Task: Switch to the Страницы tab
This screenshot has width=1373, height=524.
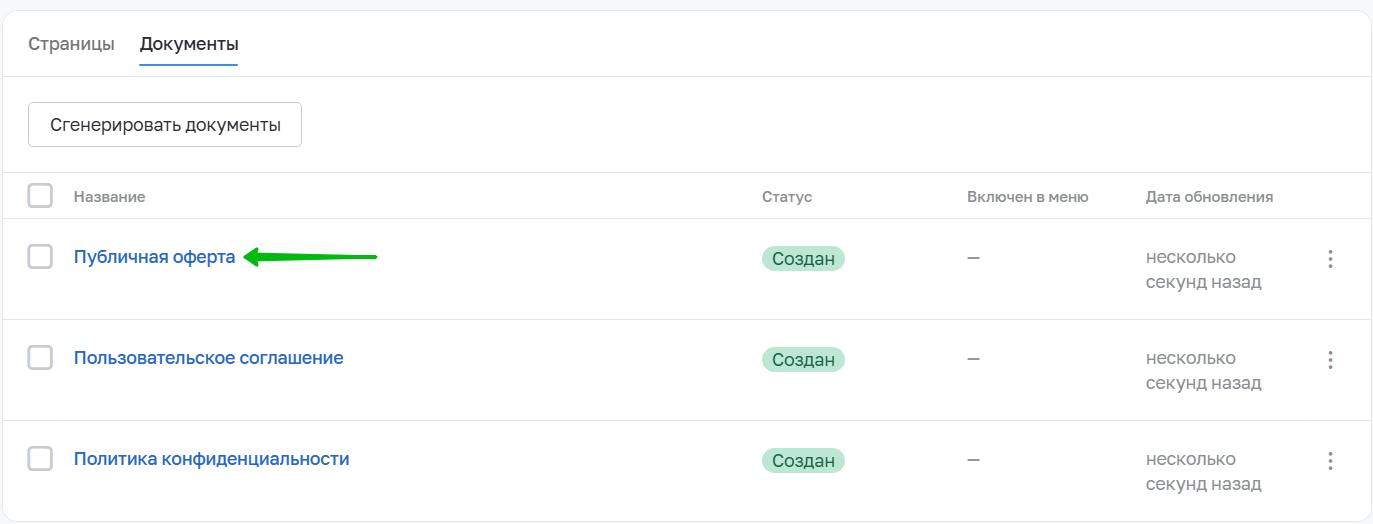Action: 71,44
